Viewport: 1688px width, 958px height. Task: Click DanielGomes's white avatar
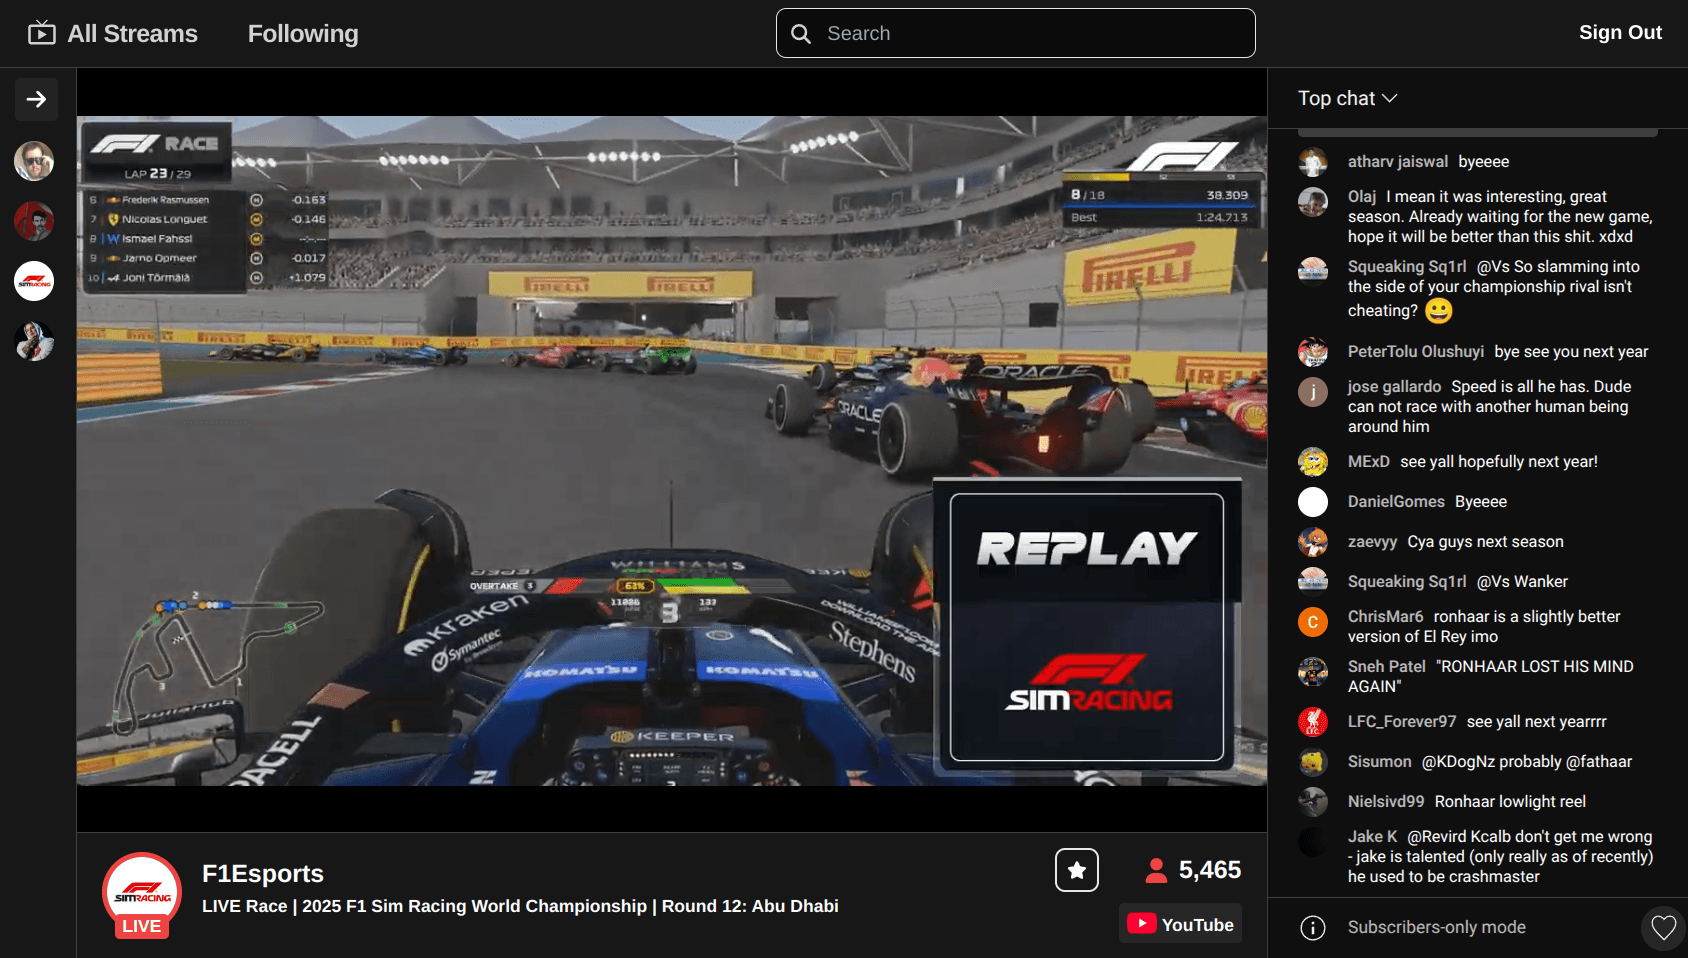click(1313, 502)
